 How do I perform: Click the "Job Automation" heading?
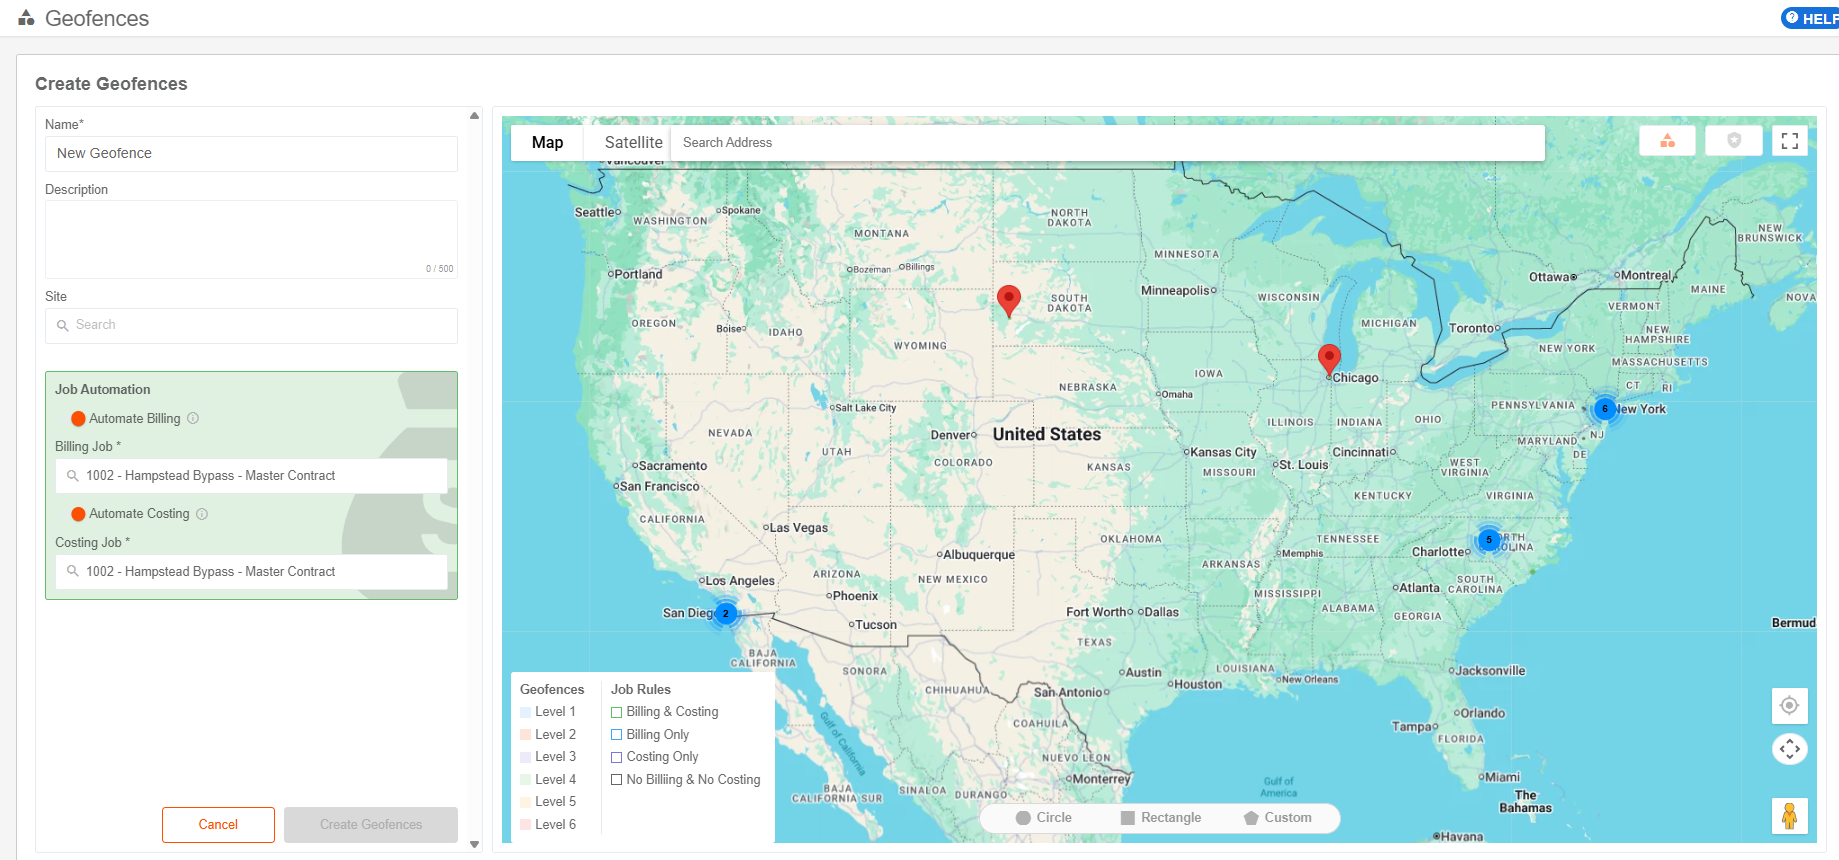pyautogui.click(x=103, y=389)
